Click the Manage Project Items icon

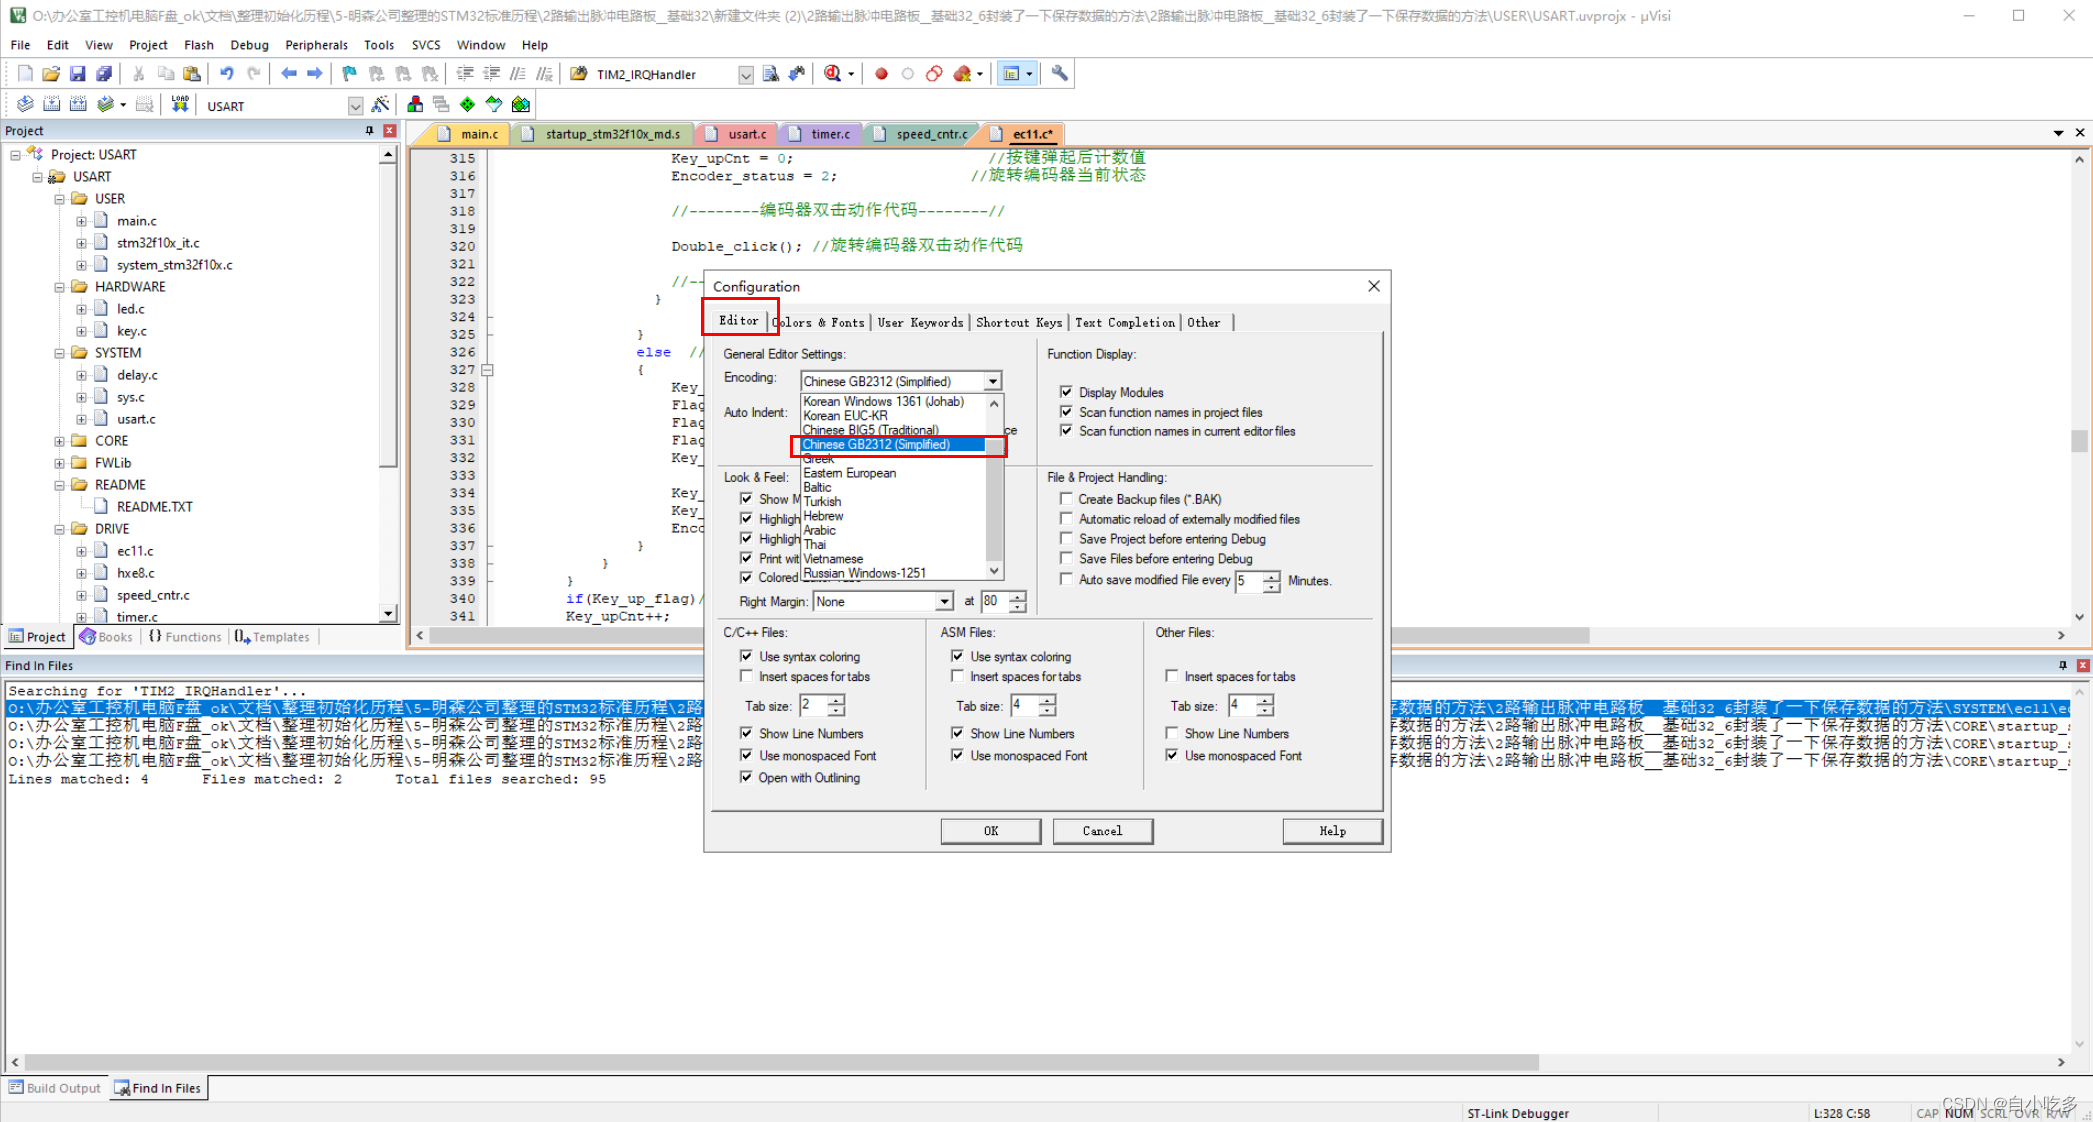(415, 105)
